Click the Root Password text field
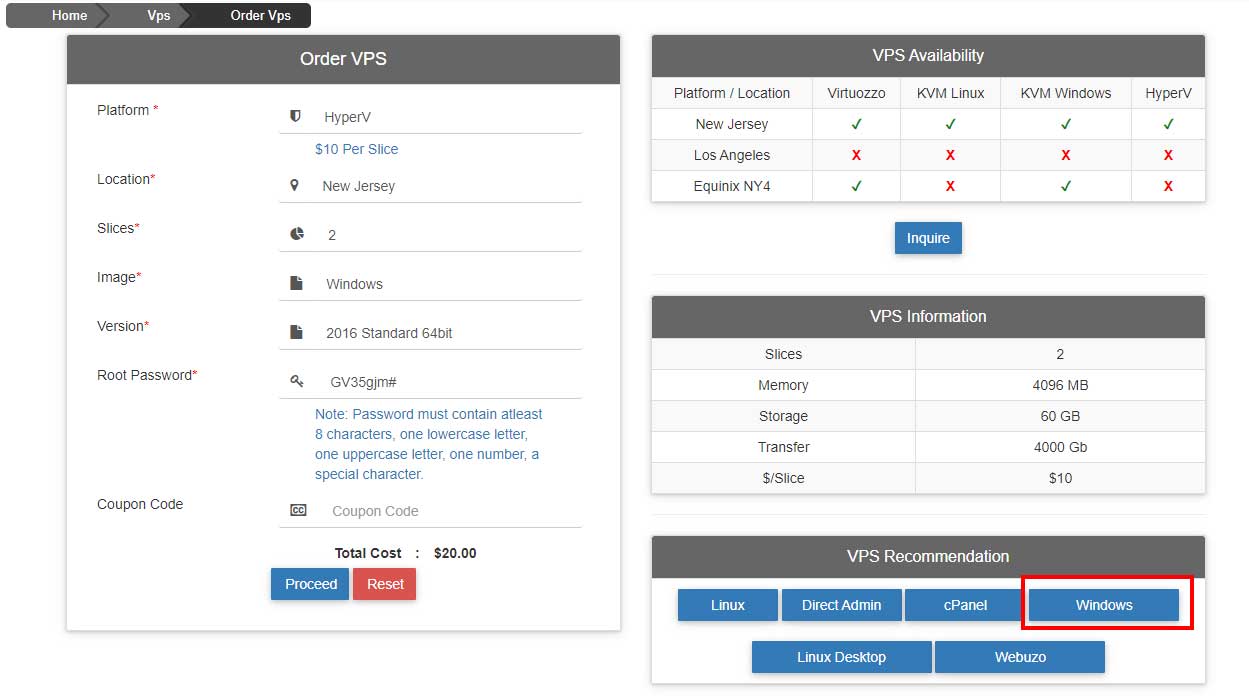Image resolution: width=1249 pixels, height=700 pixels. click(x=450, y=382)
